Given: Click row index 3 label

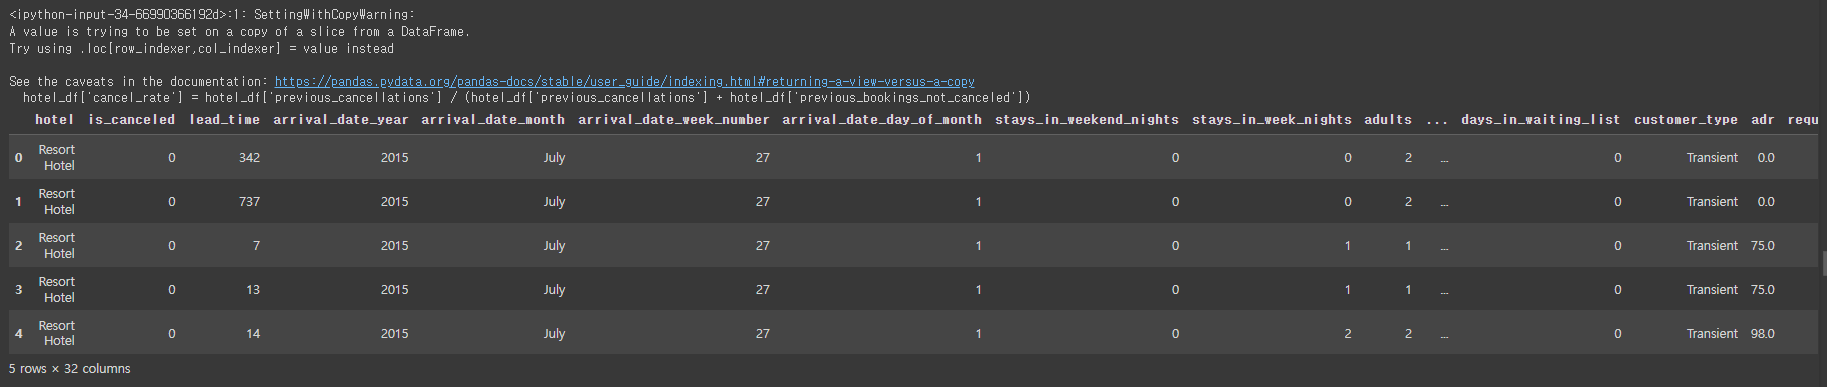Looking at the screenshot, I should 18,289.
